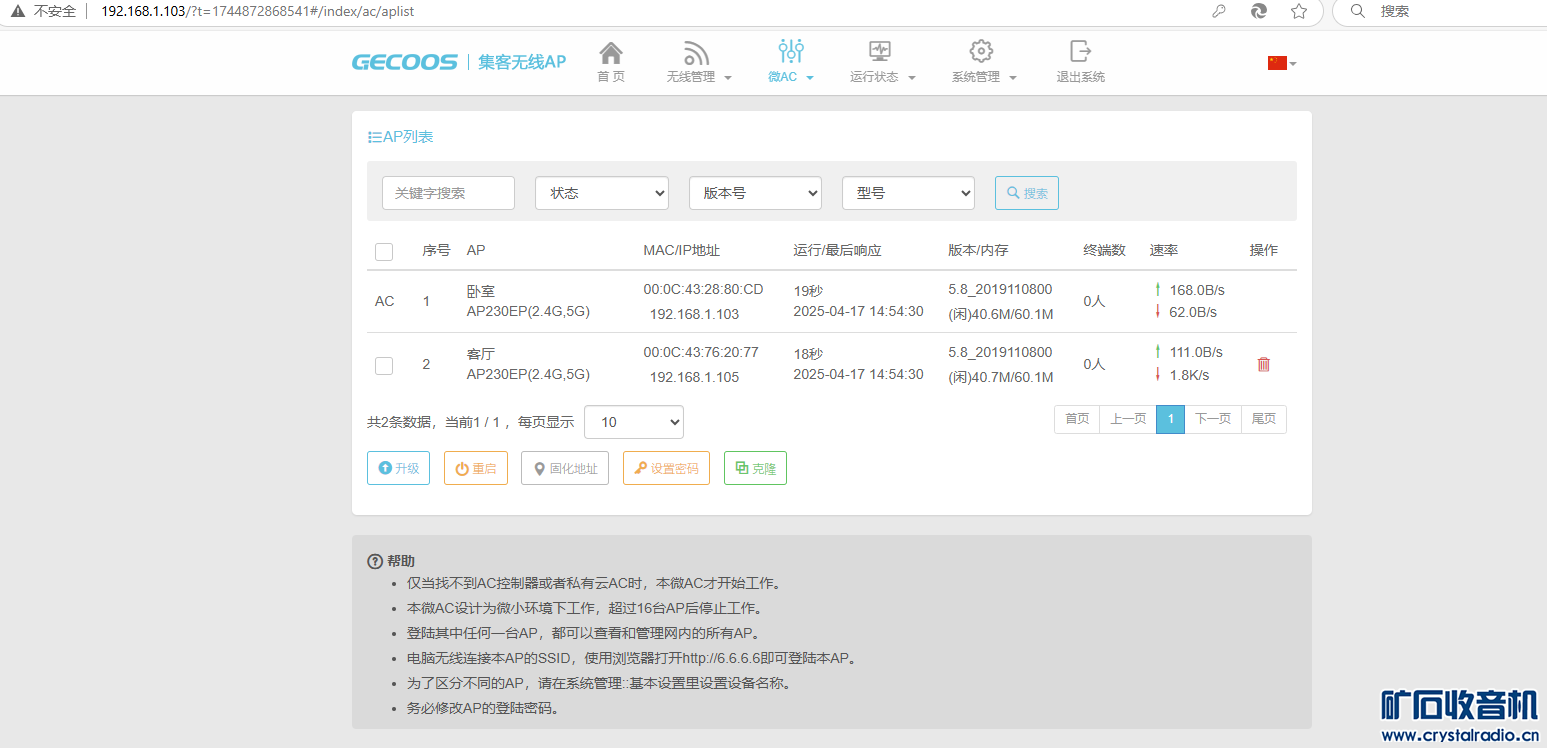The image size is (1547, 748).
Task: Toggle the select-all checkbox in table header
Action: 384,251
